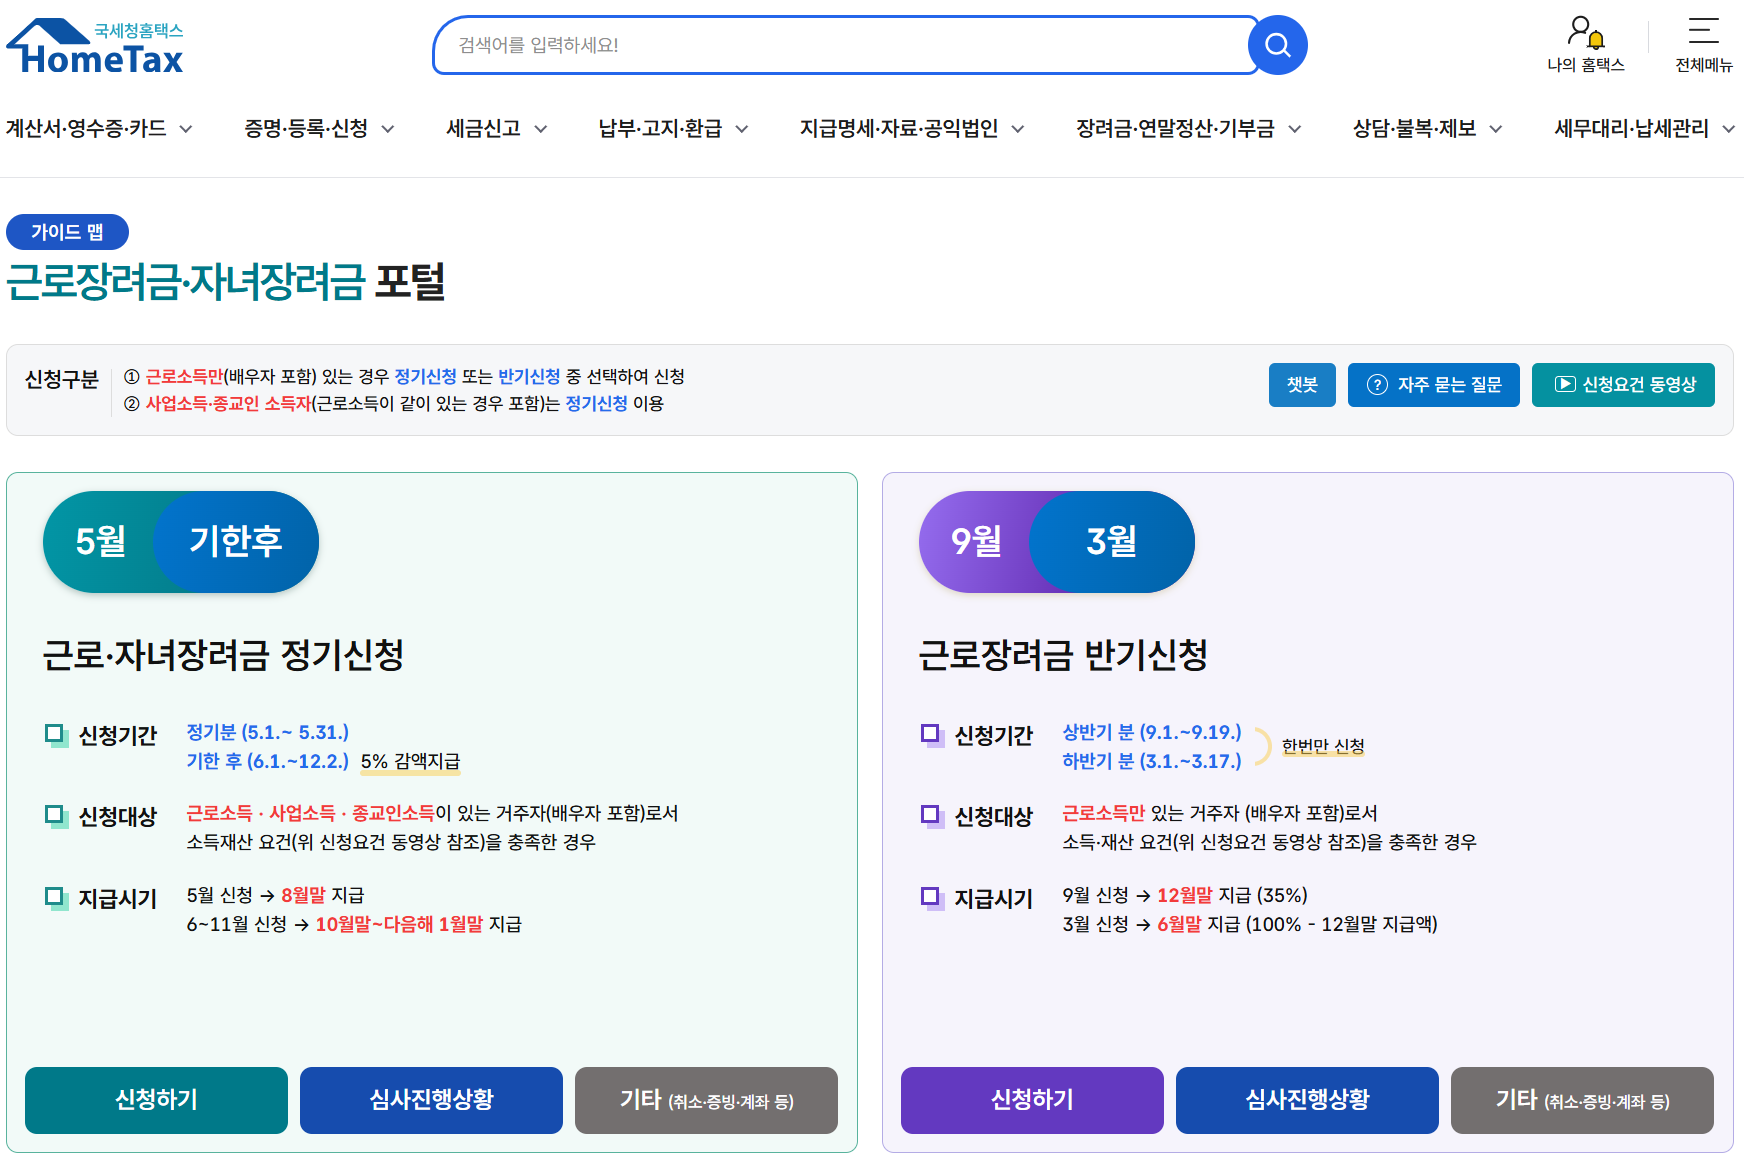Image resolution: width=1744 pixels, height=1169 pixels.
Task: Click 10월말~다음해 1월말 text
Action: [x=399, y=924]
